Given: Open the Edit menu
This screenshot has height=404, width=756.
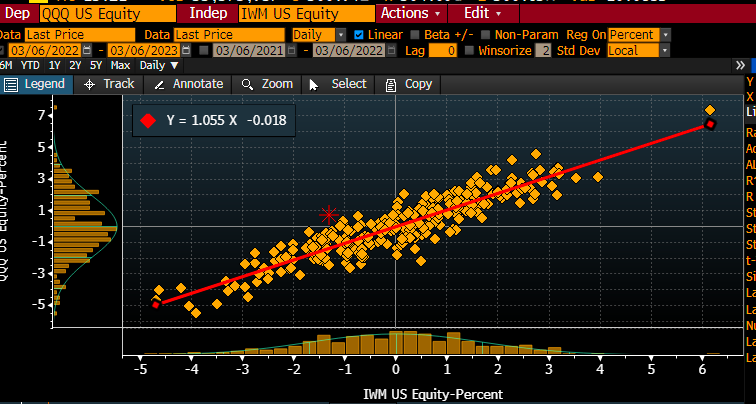Looking at the screenshot, I should 483,13.
